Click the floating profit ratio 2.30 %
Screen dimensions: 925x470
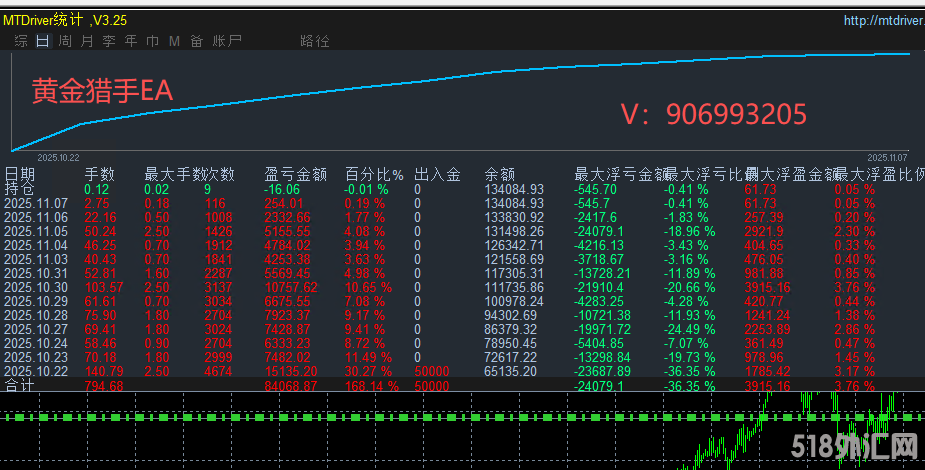(x=855, y=232)
